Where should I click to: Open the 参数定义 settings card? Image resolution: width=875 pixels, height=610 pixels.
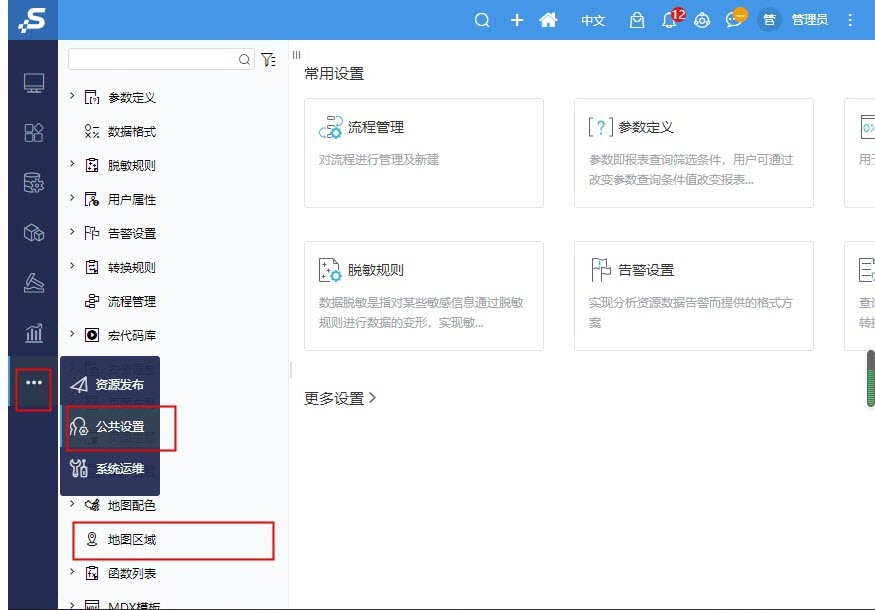[694, 153]
